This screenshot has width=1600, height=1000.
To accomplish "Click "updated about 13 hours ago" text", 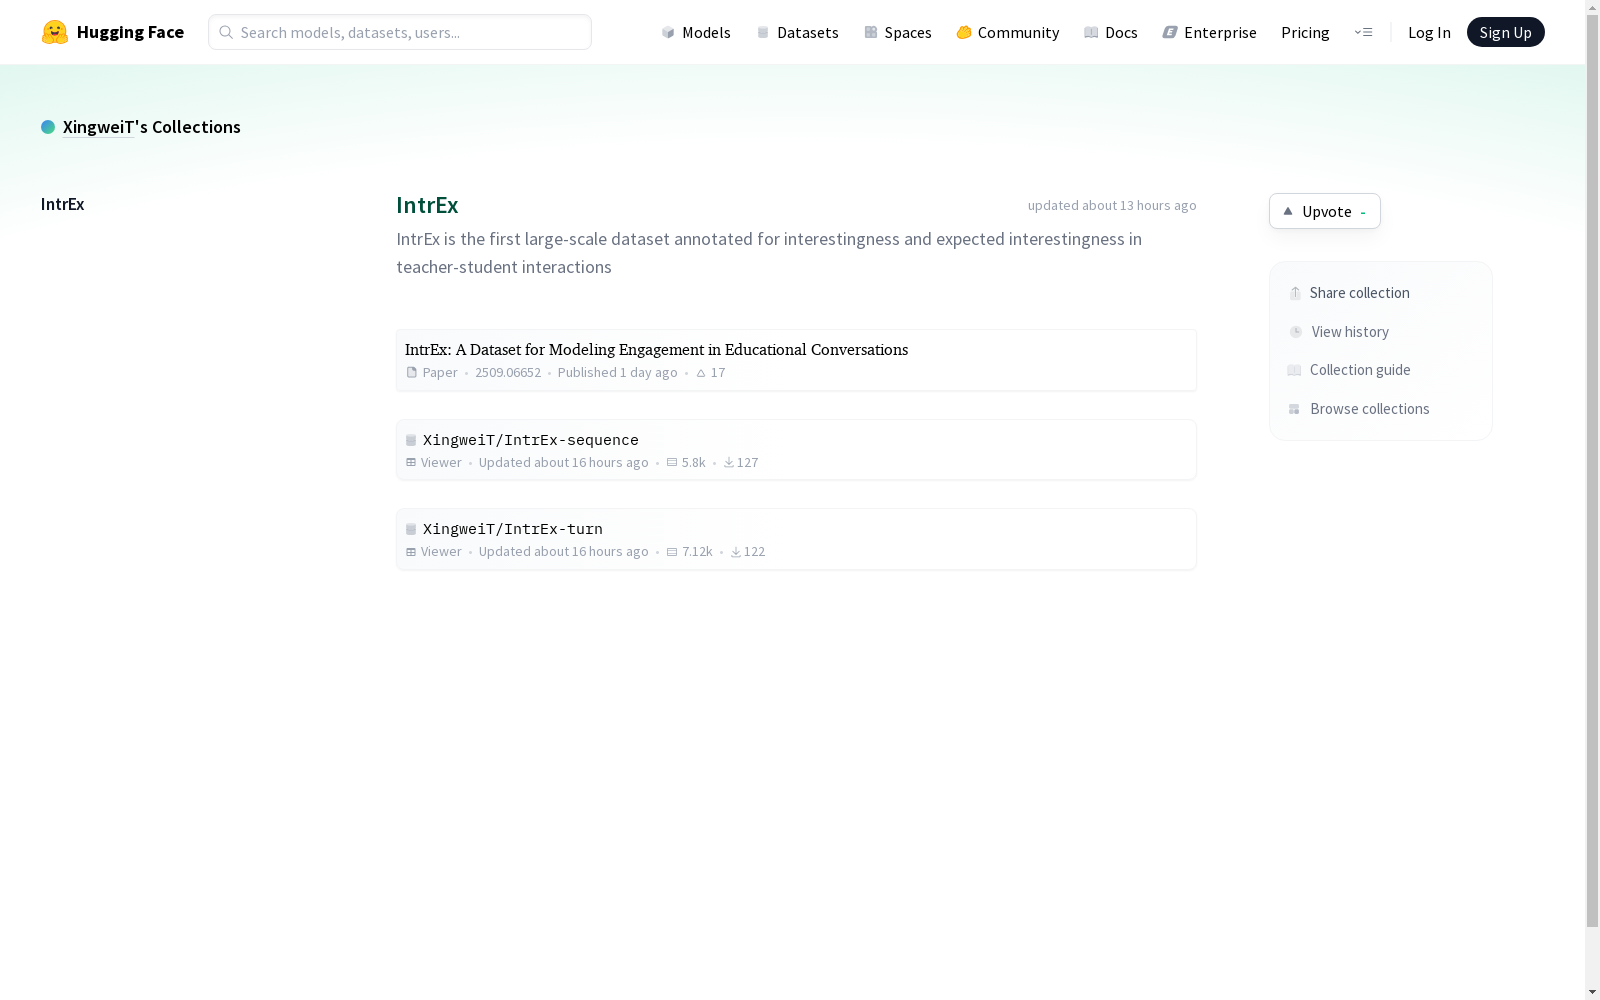I will point(1112,205).
